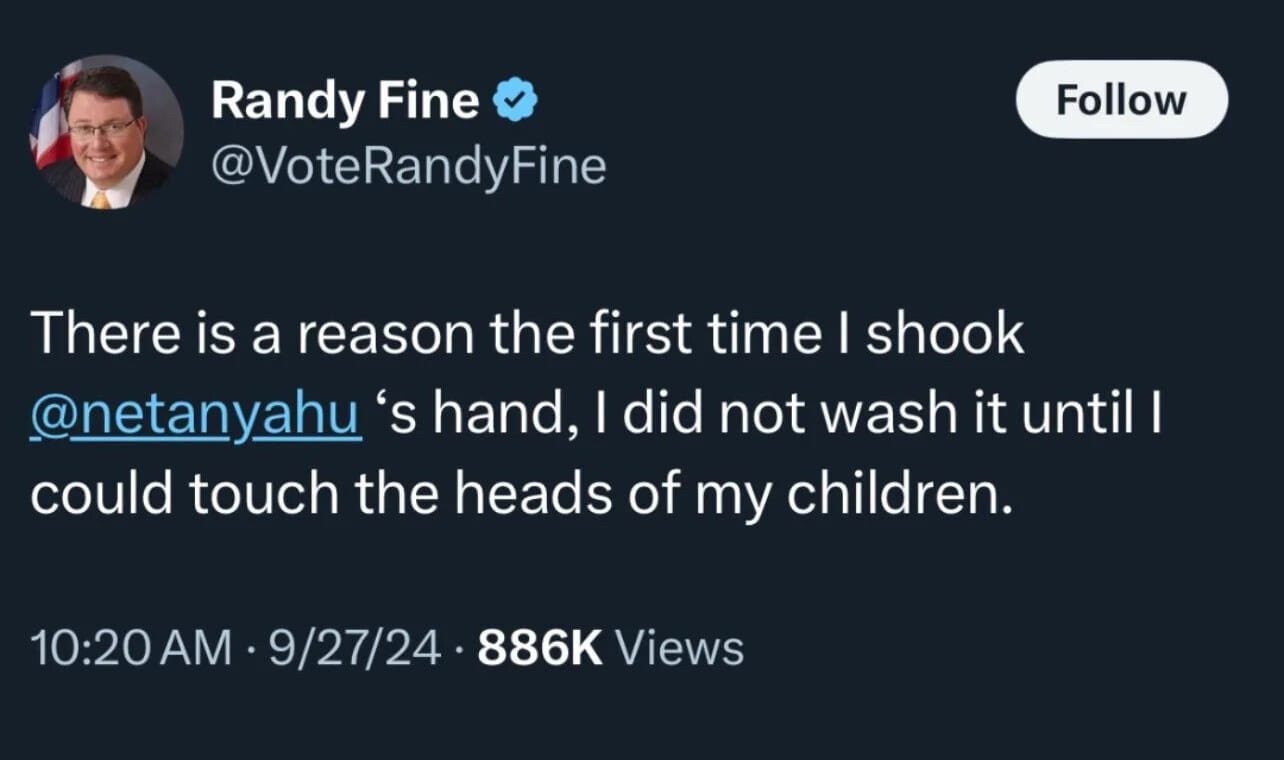This screenshot has height=760, width=1284.
Task: Click the Views label
Action: pos(680,648)
